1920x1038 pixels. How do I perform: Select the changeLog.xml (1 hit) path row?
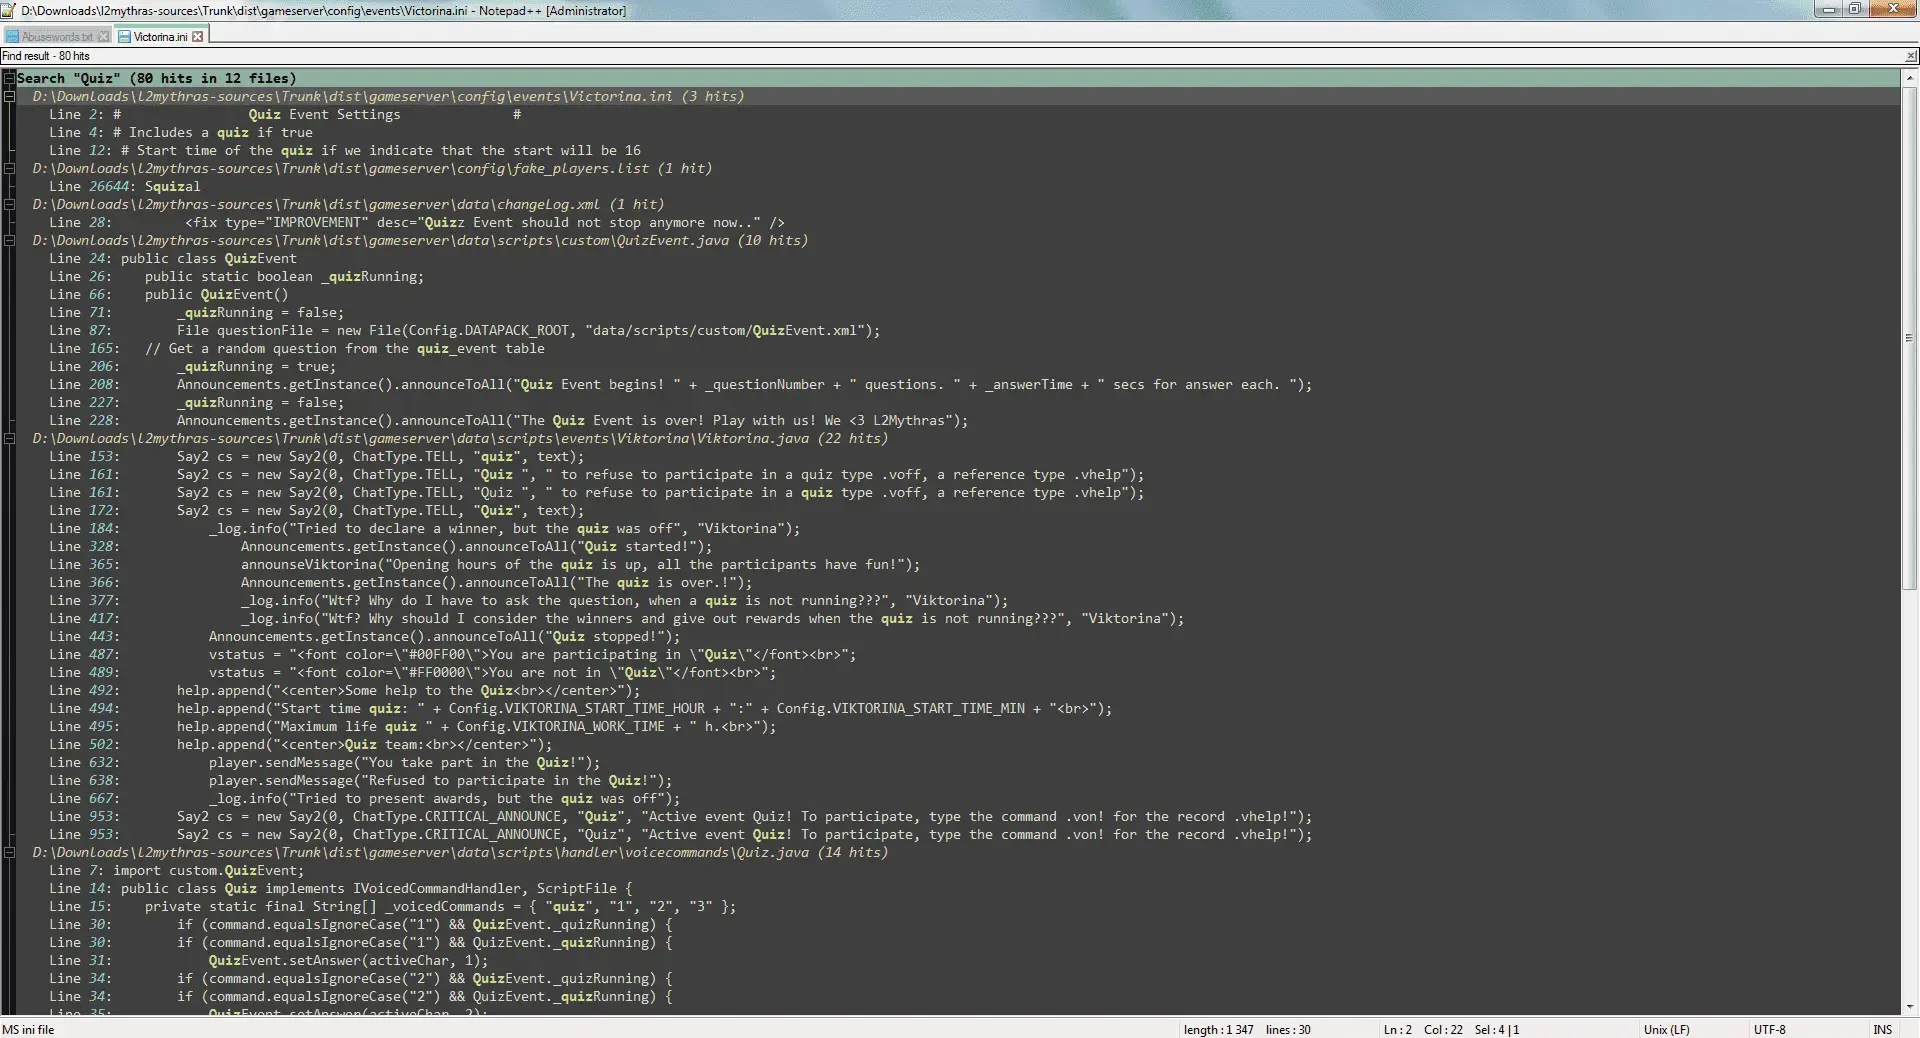point(348,204)
